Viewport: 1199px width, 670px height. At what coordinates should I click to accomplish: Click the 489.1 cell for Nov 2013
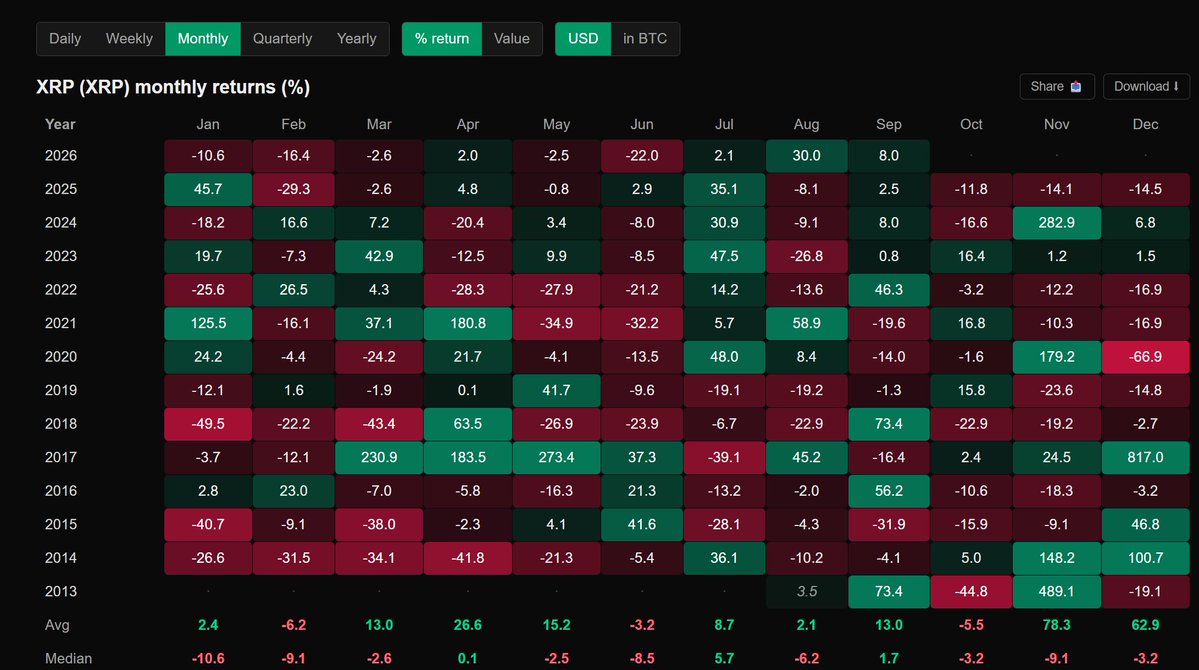coord(1057,591)
